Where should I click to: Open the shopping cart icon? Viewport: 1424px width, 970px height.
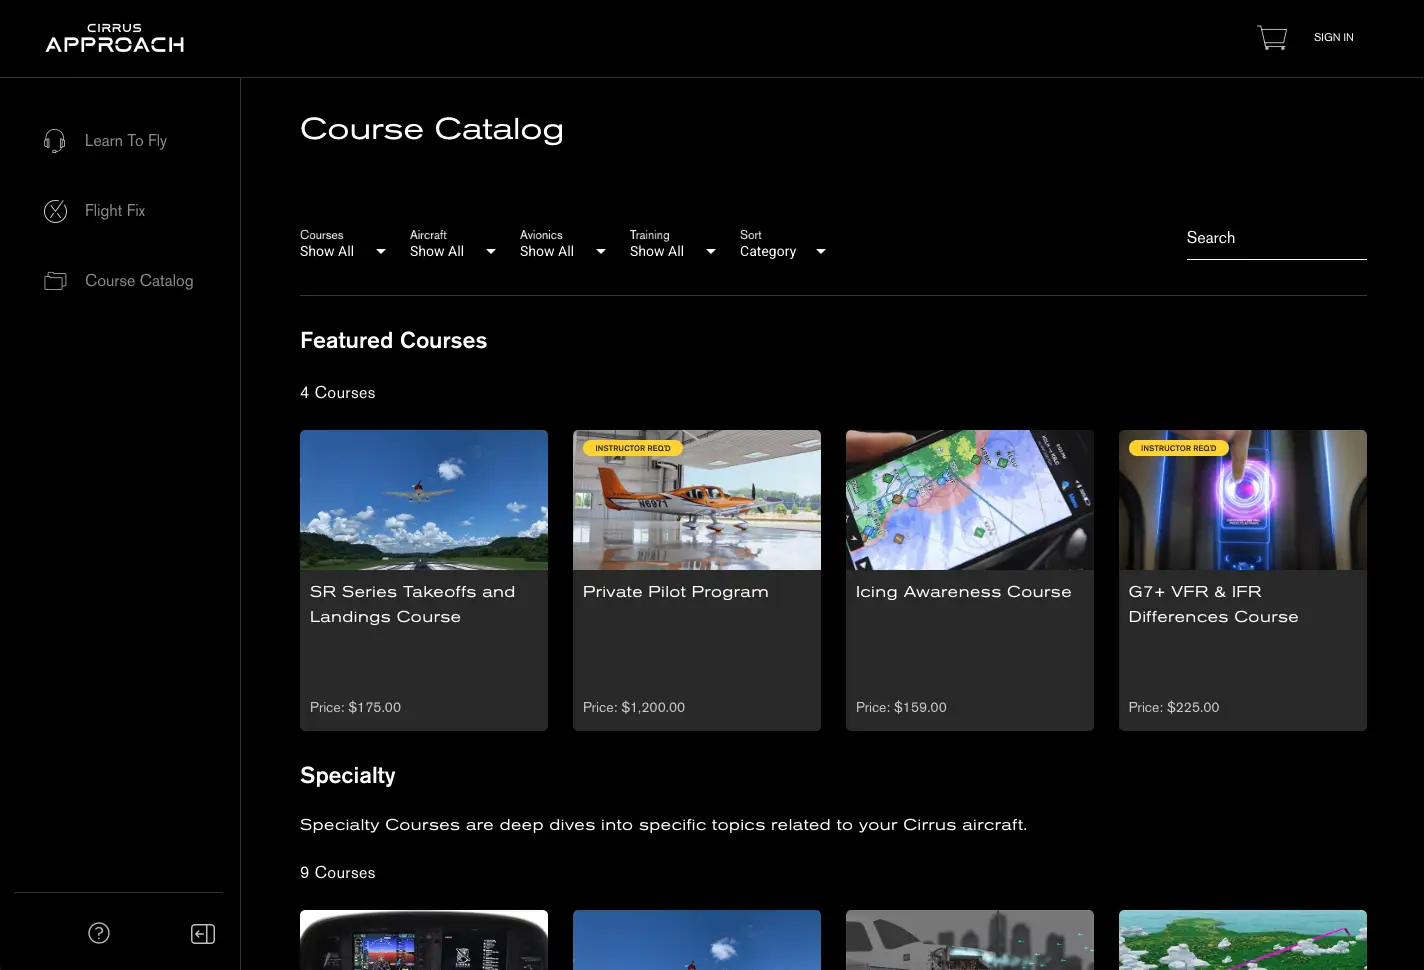tap(1271, 38)
